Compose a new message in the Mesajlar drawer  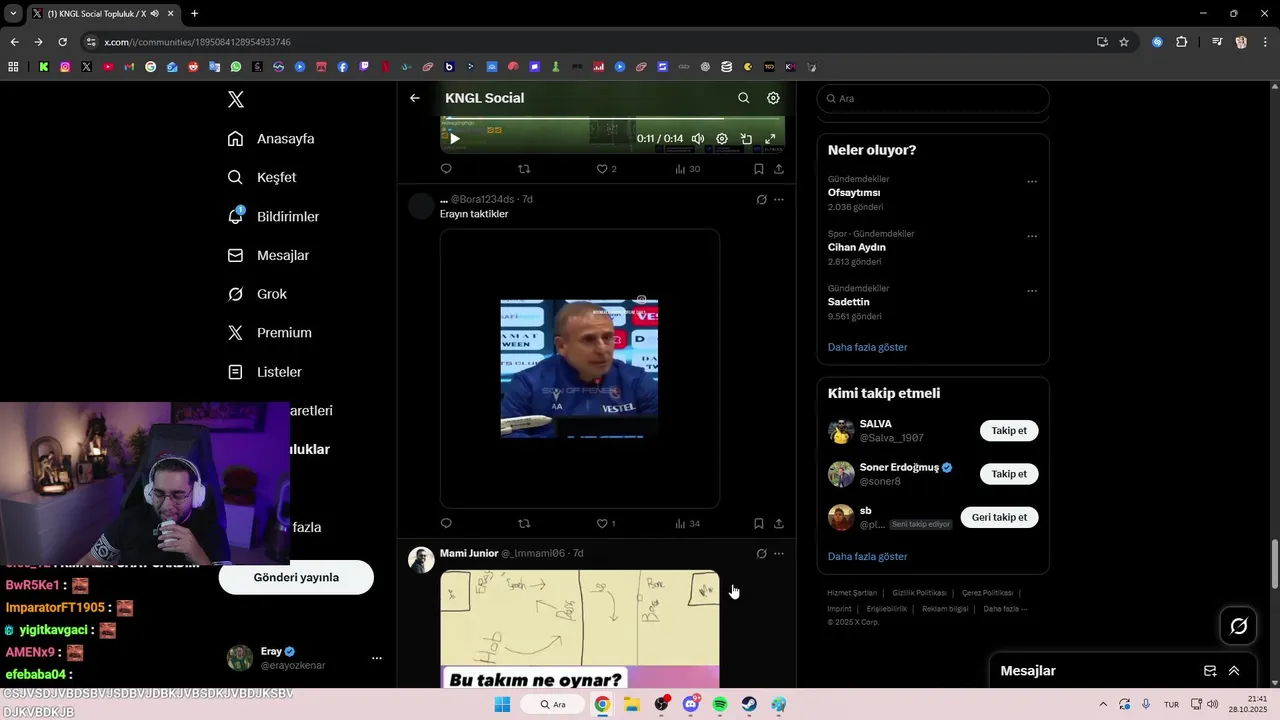click(x=1210, y=671)
